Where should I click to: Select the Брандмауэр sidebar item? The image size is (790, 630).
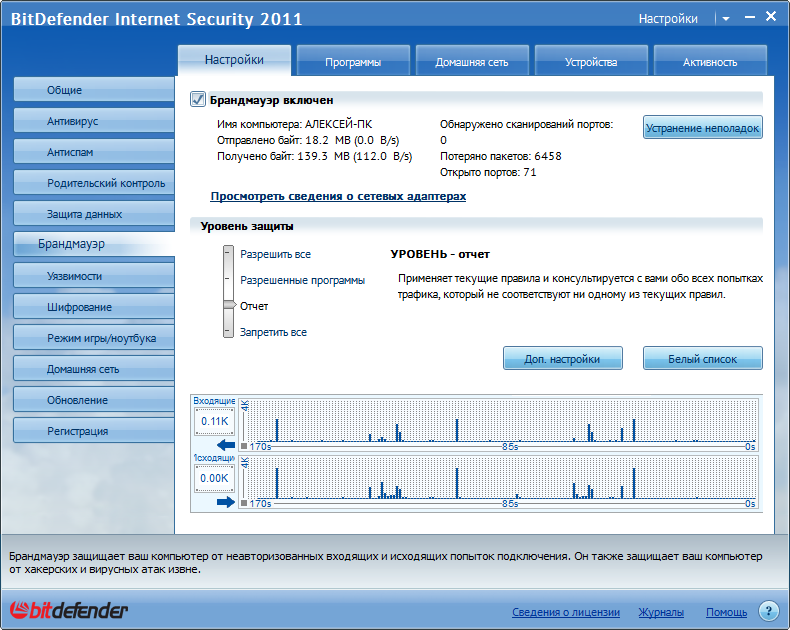point(94,244)
